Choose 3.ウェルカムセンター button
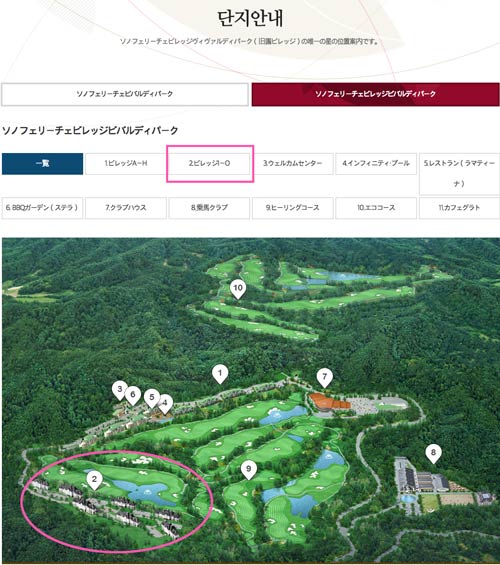The height and width of the screenshot is (565, 500). click(x=293, y=164)
